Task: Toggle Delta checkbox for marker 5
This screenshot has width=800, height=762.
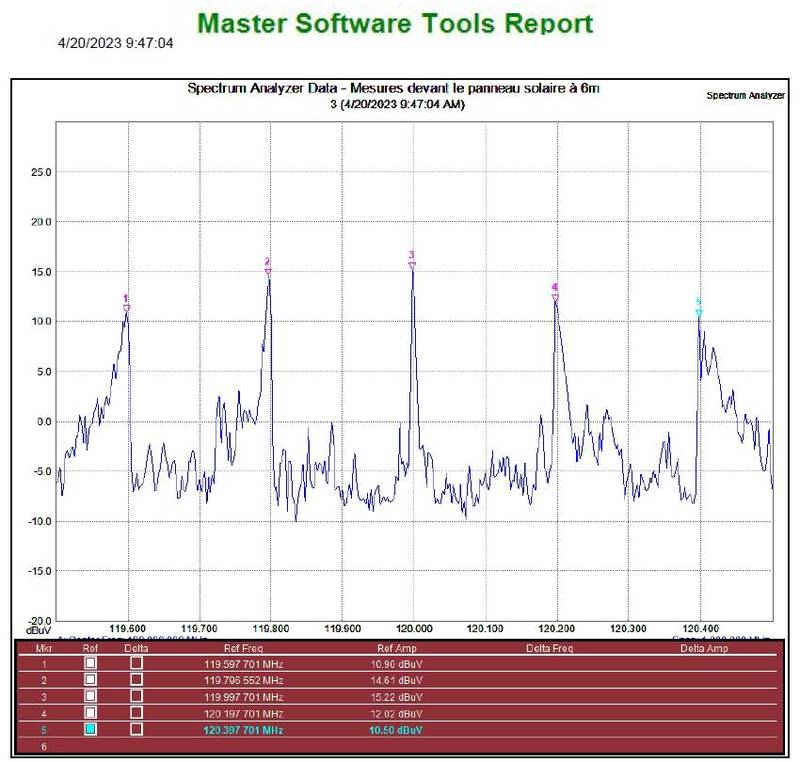Action: 136,731
